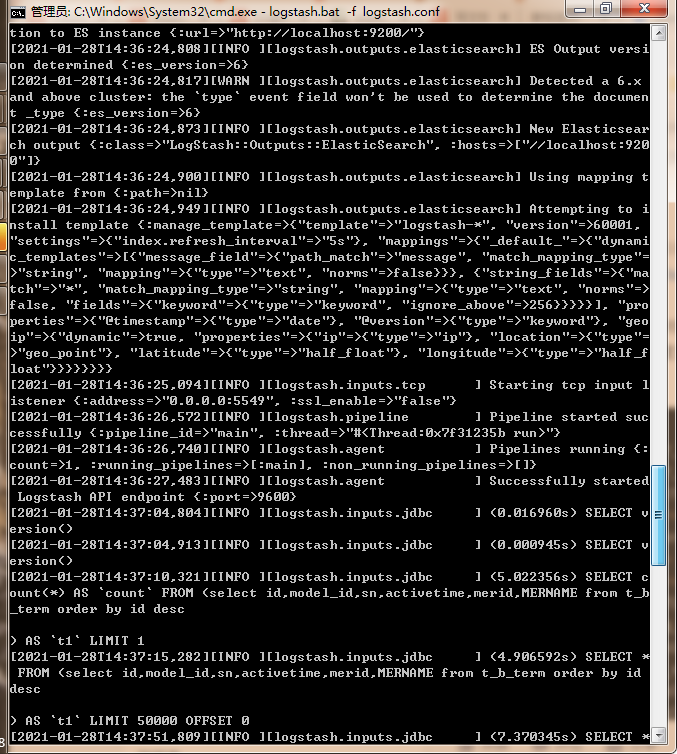
Task: Click the "Pipelines running" log entry
Action: pyautogui.click(x=329, y=457)
